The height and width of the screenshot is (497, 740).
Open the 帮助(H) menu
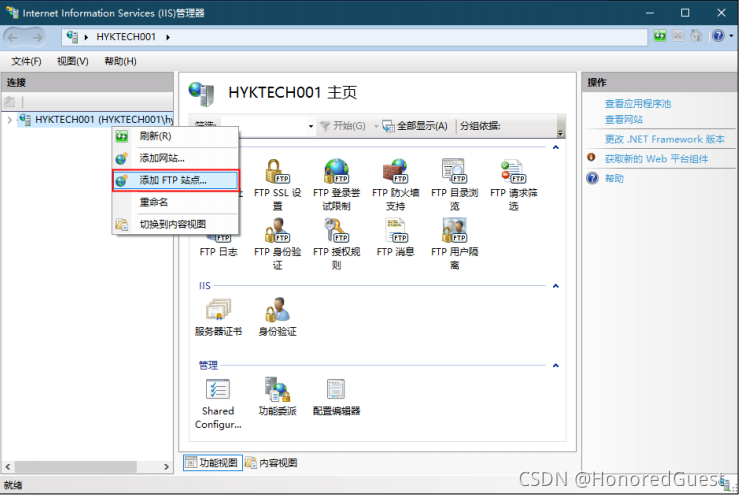point(120,61)
